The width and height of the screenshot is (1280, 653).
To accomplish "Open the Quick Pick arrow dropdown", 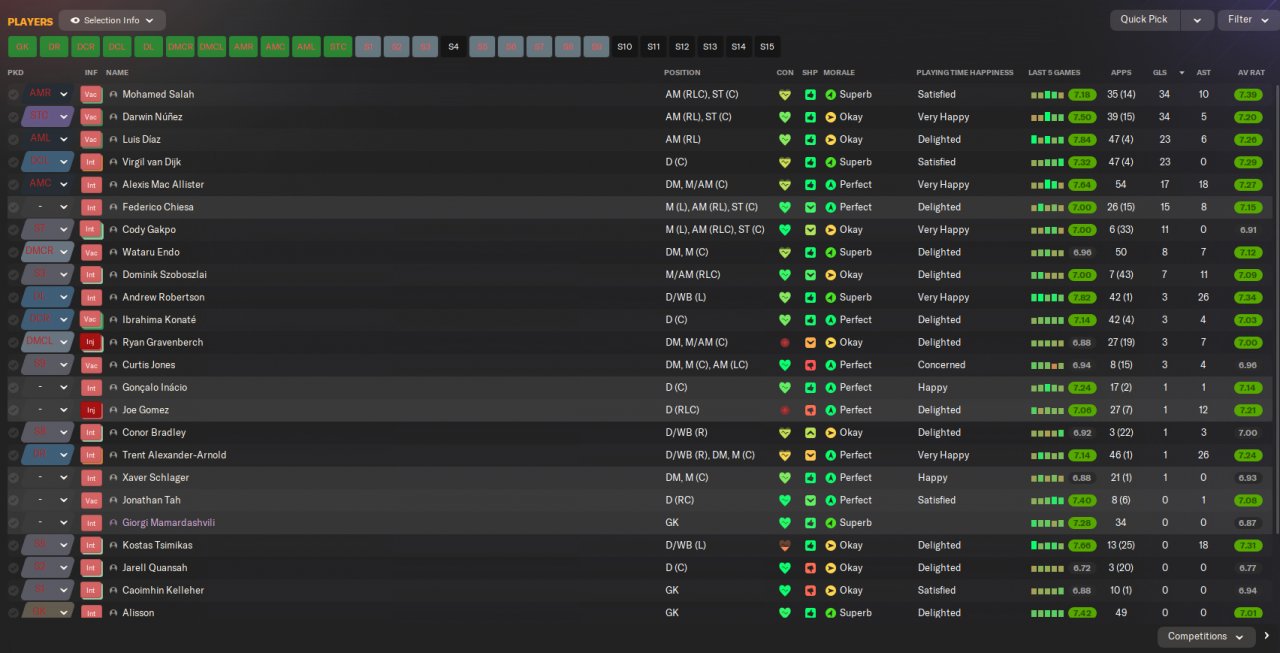I will pos(1197,20).
